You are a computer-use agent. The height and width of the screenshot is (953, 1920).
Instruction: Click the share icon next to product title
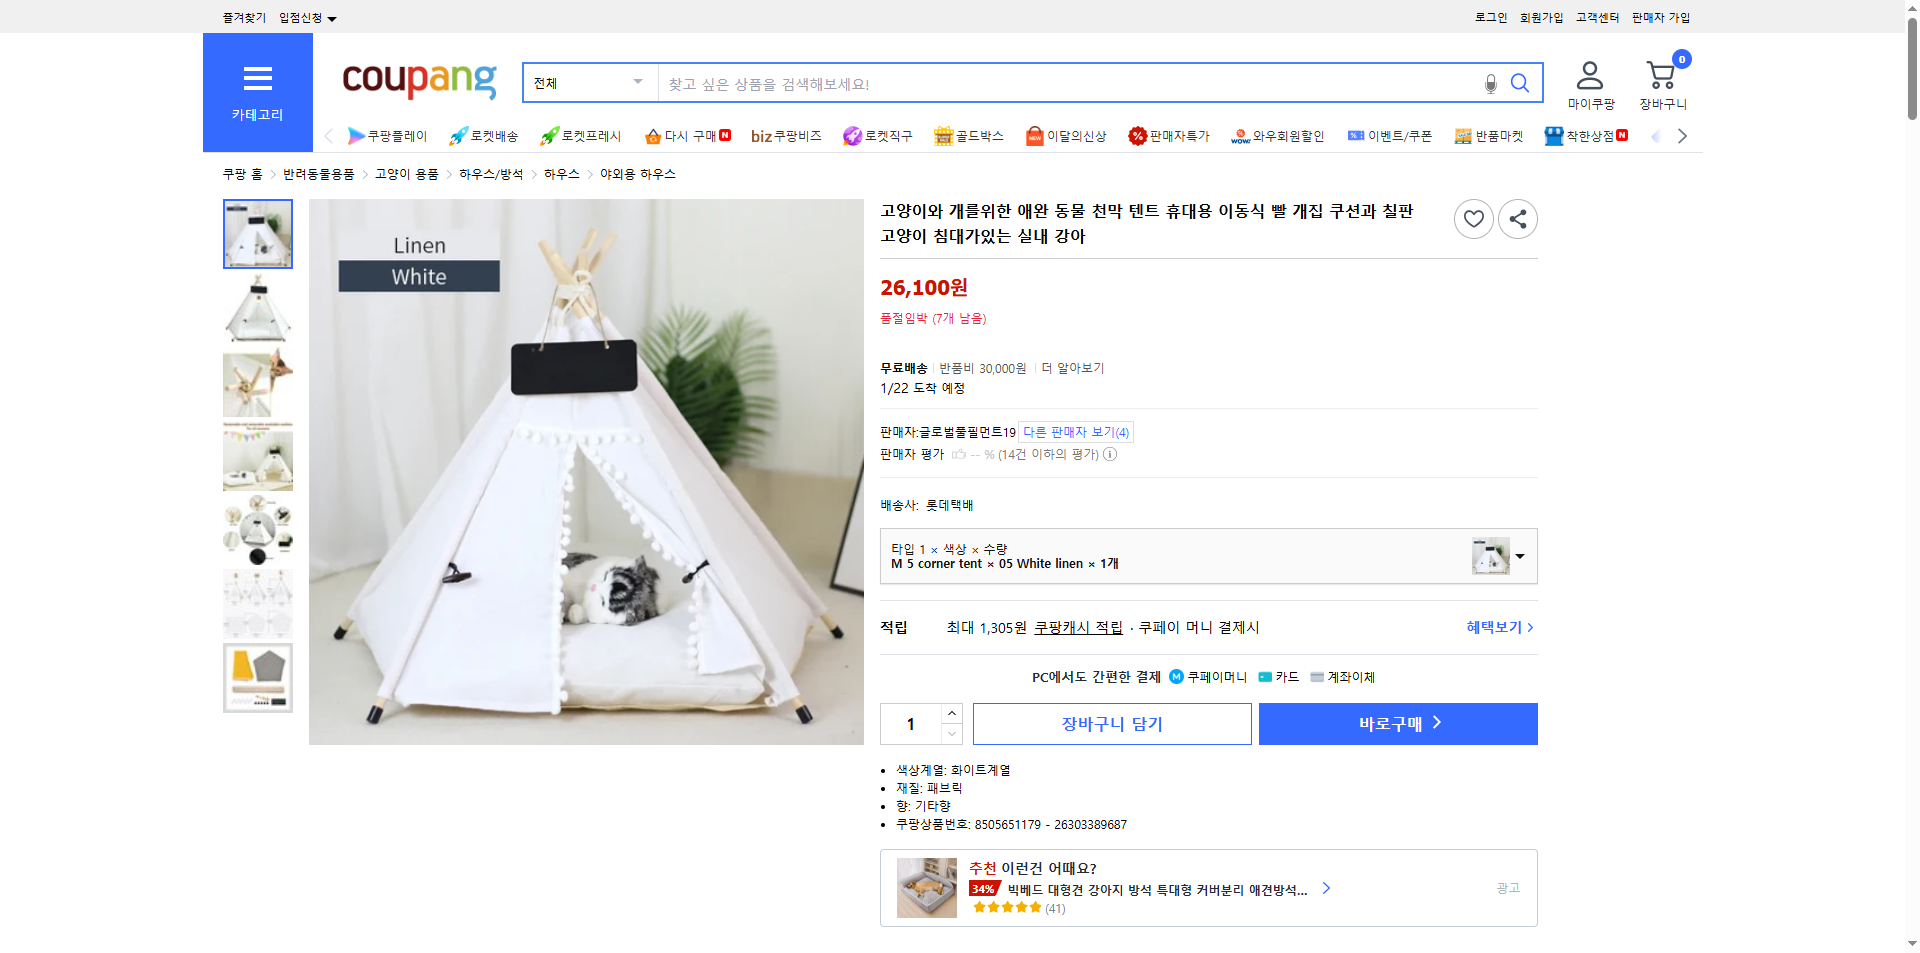tap(1517, 218)
